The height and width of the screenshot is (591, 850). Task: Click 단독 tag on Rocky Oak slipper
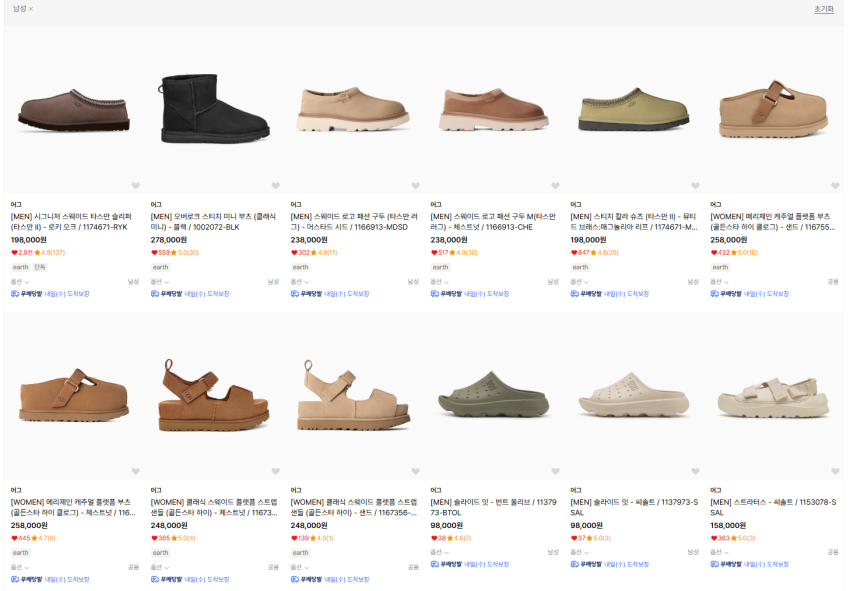[40, 267]
